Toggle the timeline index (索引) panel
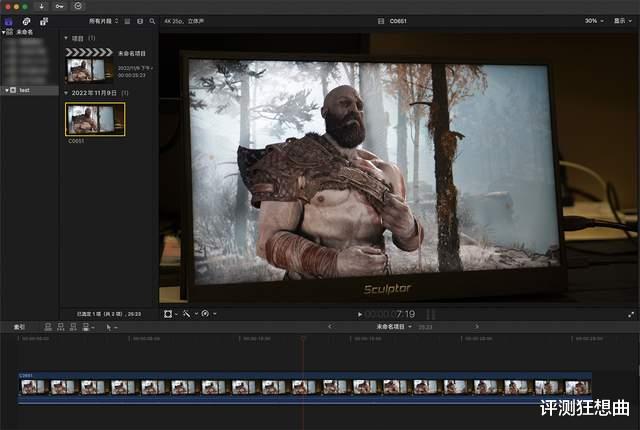 tap(19, 326)
